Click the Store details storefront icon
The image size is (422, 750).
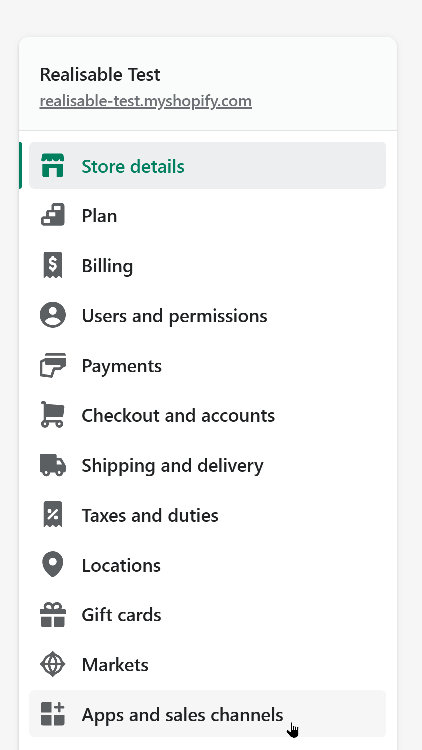pos(53,166)
